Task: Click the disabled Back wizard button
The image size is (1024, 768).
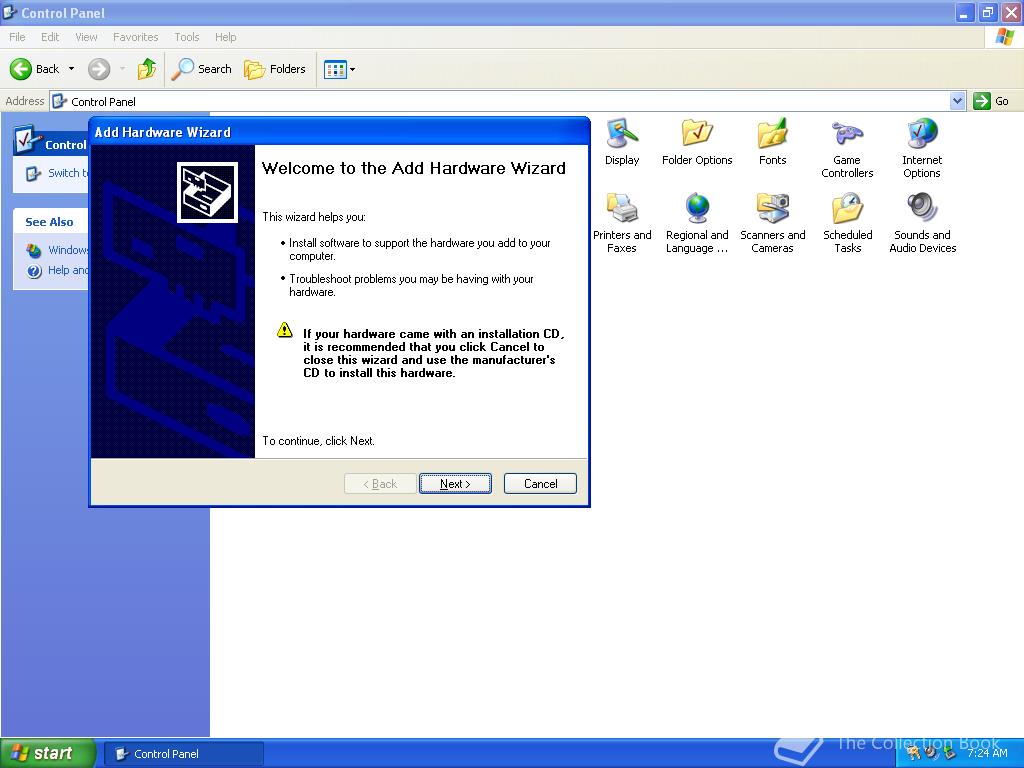Action: 380,484
